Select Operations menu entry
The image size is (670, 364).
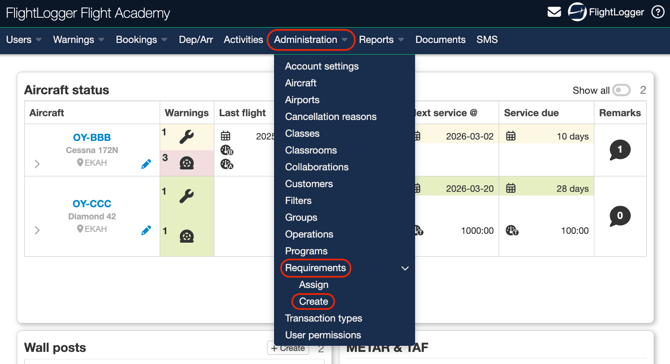pyautogui.click(x=309, y=234)
